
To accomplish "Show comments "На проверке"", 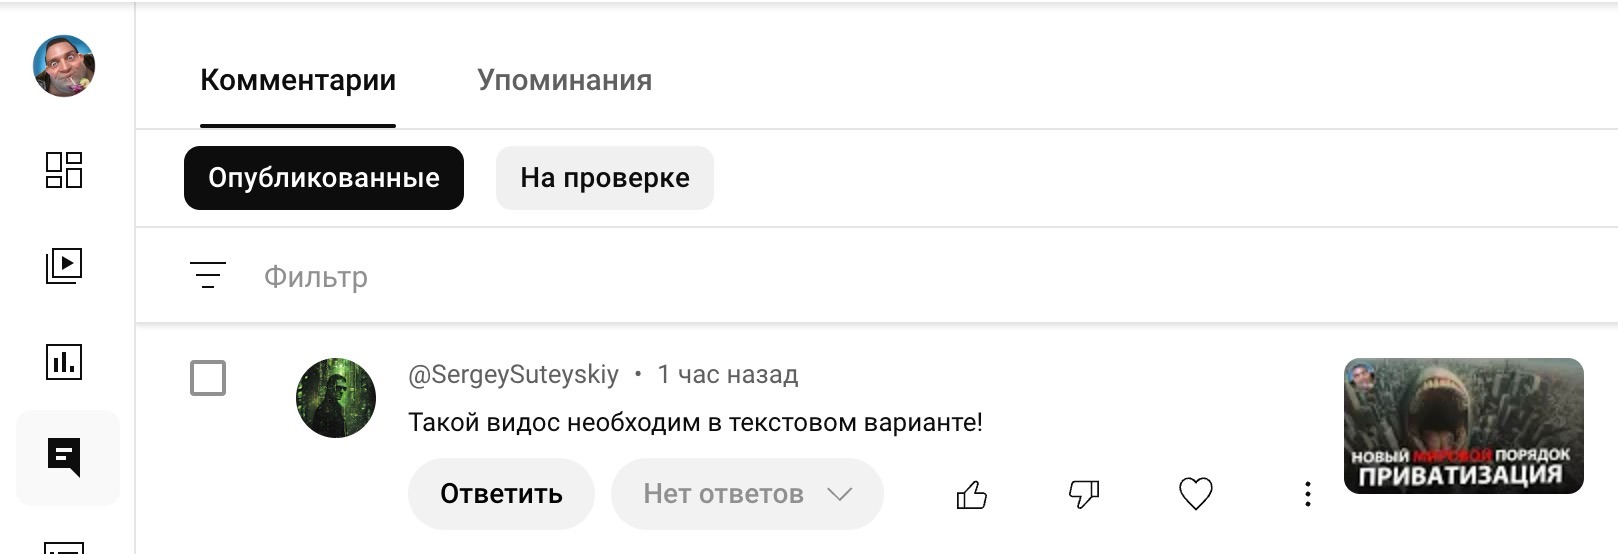I will [604, 178].
